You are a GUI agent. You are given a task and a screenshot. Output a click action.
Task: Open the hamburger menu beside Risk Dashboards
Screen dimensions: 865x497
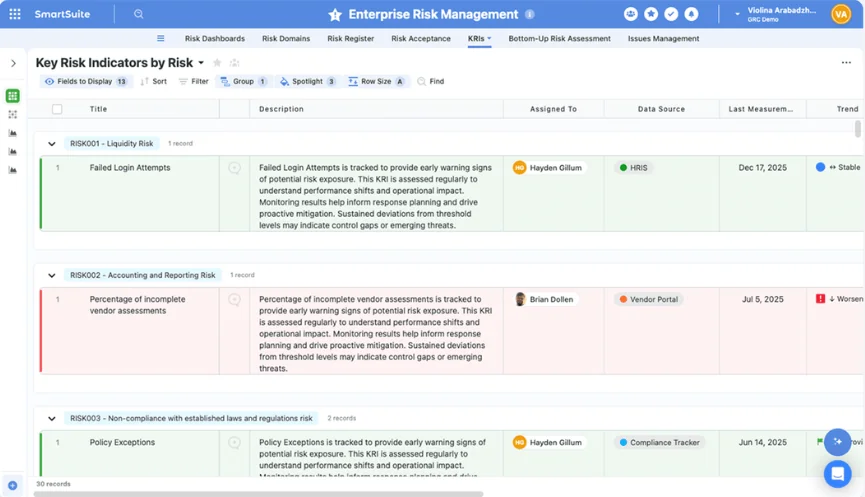(161, 39)
